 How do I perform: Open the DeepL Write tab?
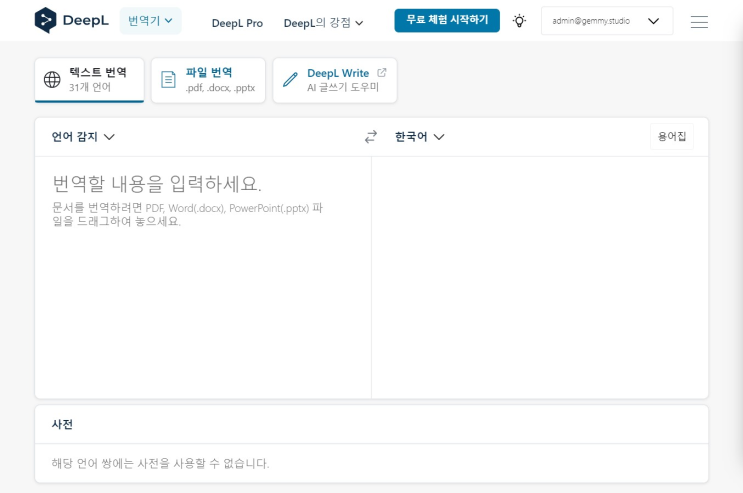click(x=335, y=80)
